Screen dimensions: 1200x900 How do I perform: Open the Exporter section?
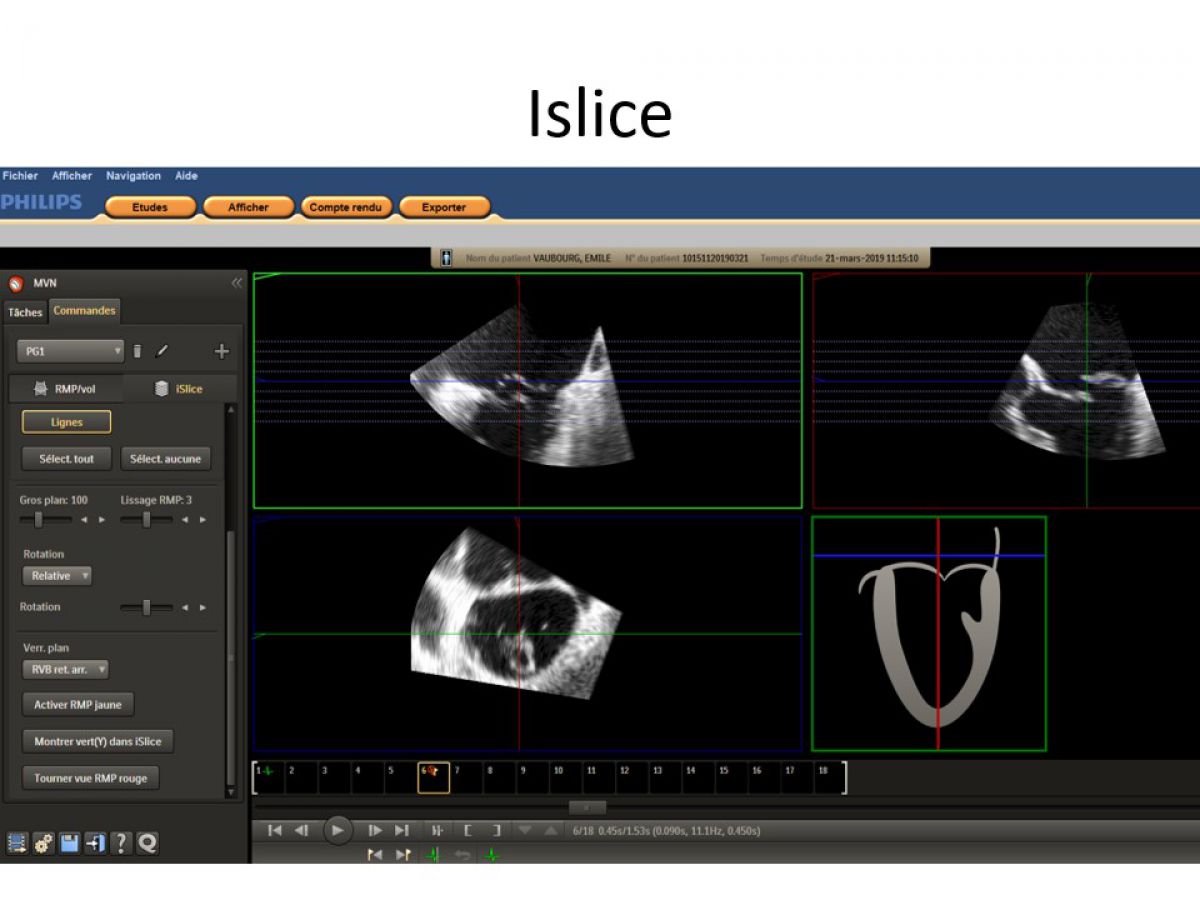pos(444,207)
